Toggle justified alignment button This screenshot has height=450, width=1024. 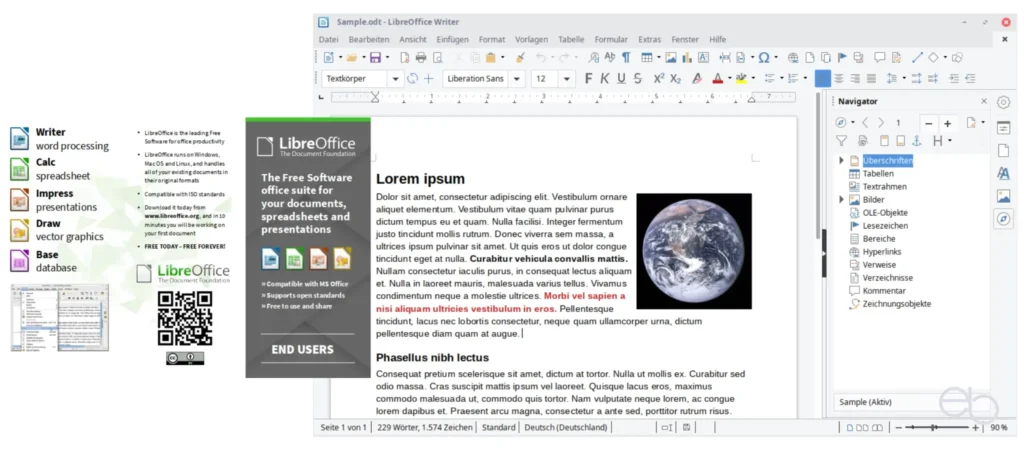[871, 78]
